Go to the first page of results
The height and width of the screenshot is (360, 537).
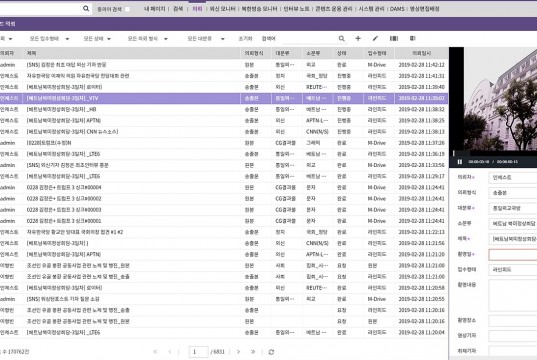(155, 352)
